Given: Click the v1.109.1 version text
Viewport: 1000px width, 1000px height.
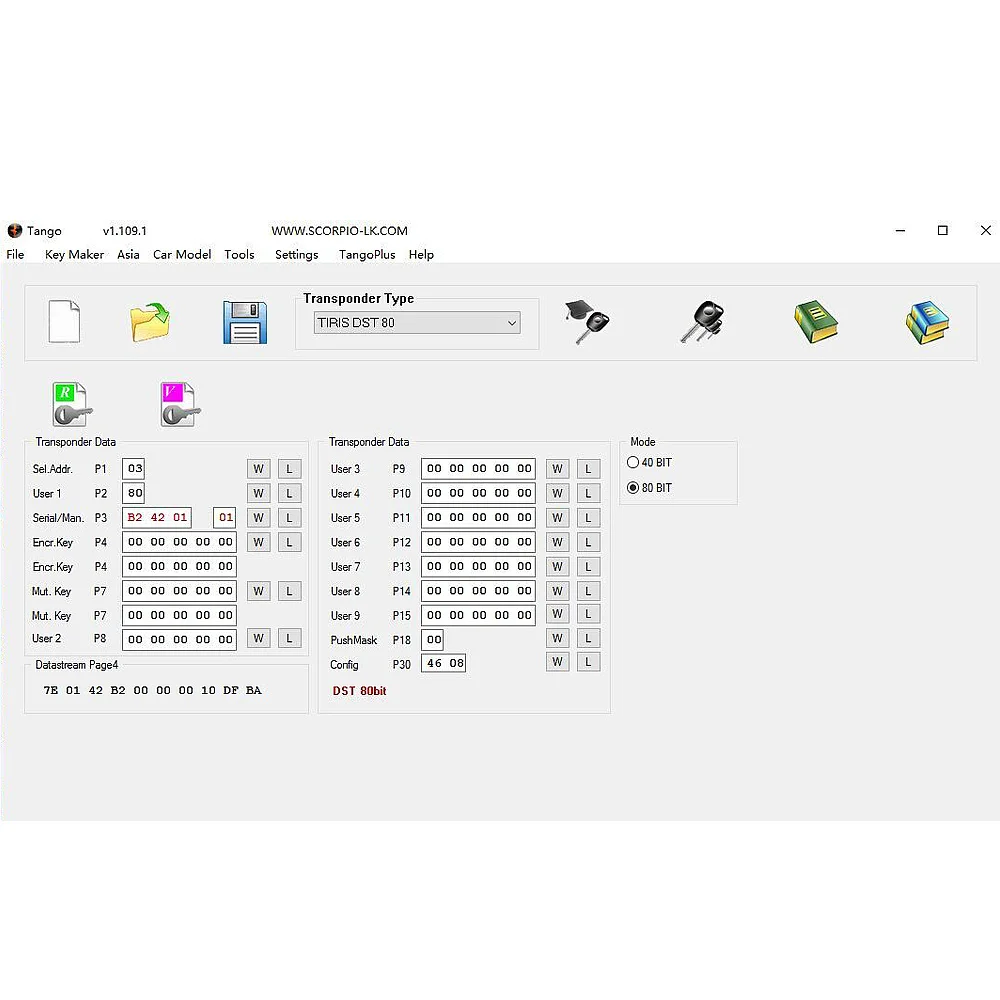Looking at the screenshot, I should coord(124,231).
